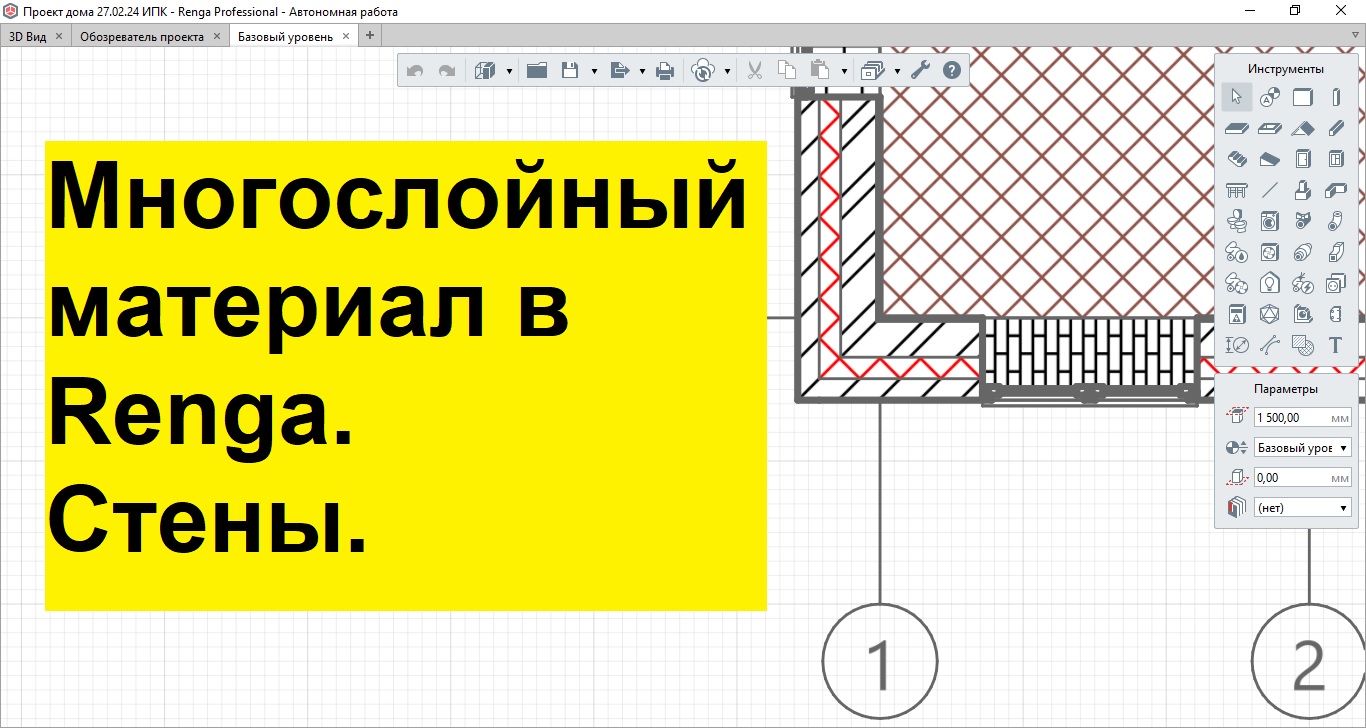Close the 'Обозреватель проекта' tab
Screen dimensions: 1366x728
(x=217, y=36)
